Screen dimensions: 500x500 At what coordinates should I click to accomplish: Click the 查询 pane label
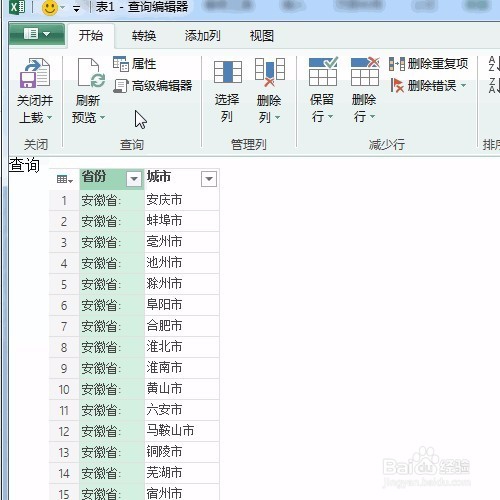coord(24,165)
